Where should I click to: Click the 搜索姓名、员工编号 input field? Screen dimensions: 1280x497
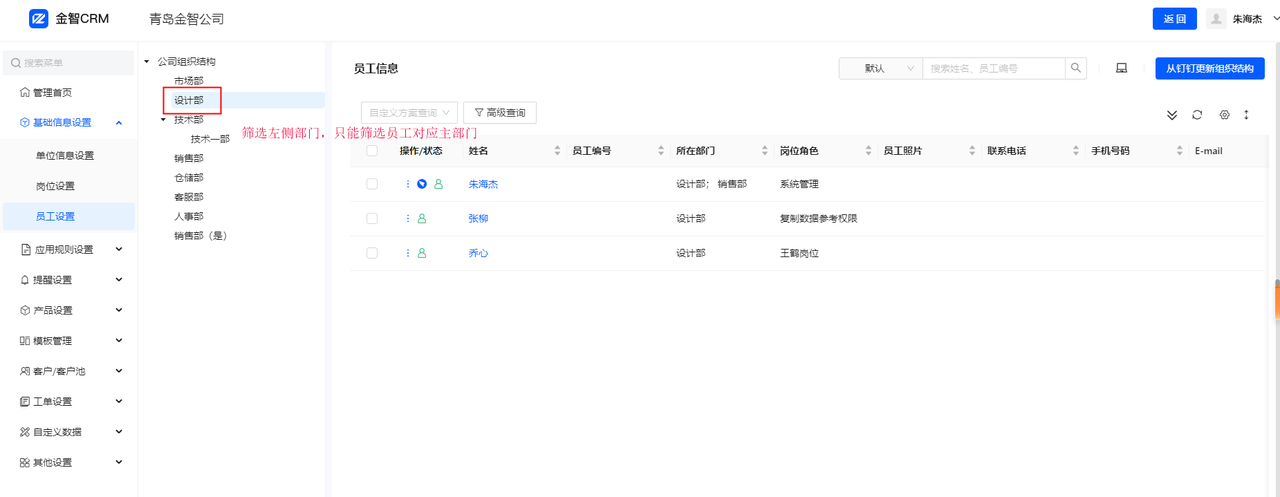(994, 68)
